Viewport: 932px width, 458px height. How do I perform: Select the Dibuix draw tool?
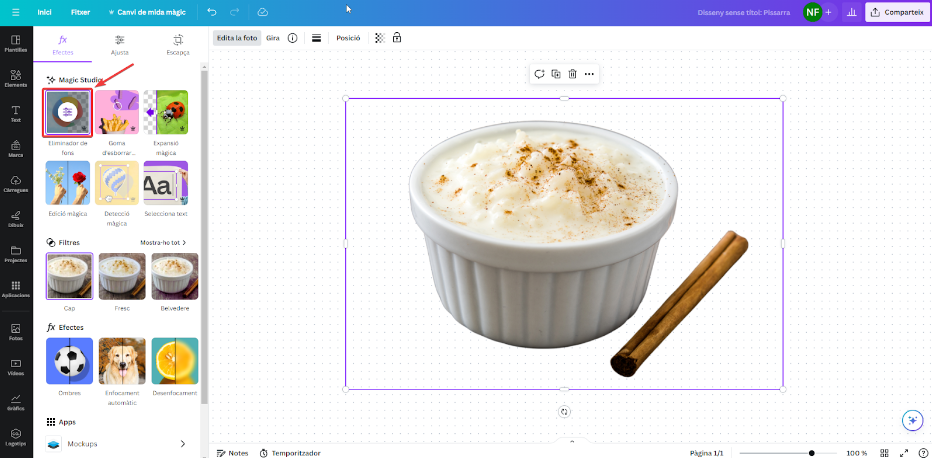[16, 219]
